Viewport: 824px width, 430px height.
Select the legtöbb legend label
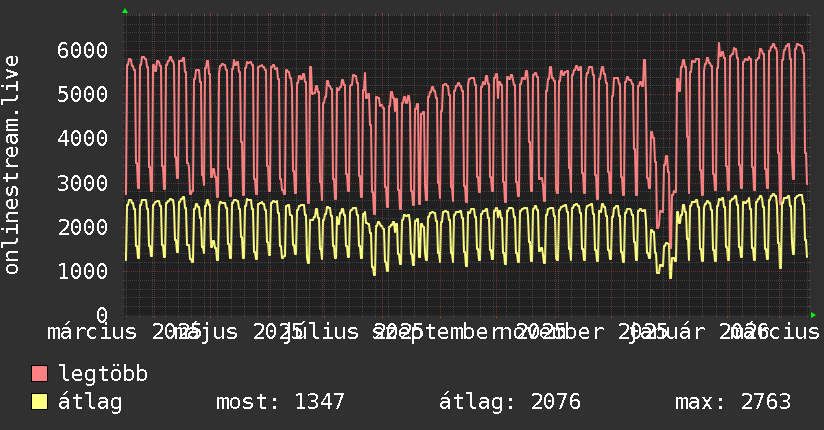pyautogui.click(x=103, y=374)
